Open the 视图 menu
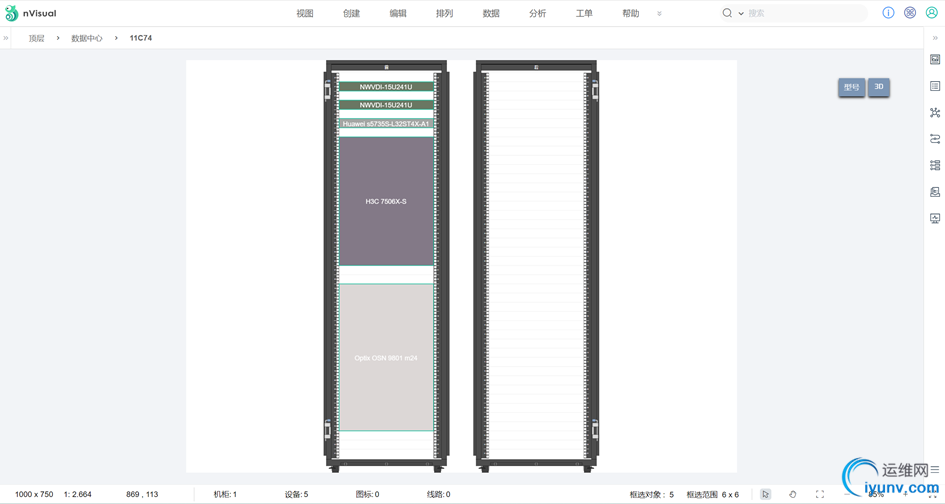Viewport: 945px width, 504px height. click(x=305, y=13)
